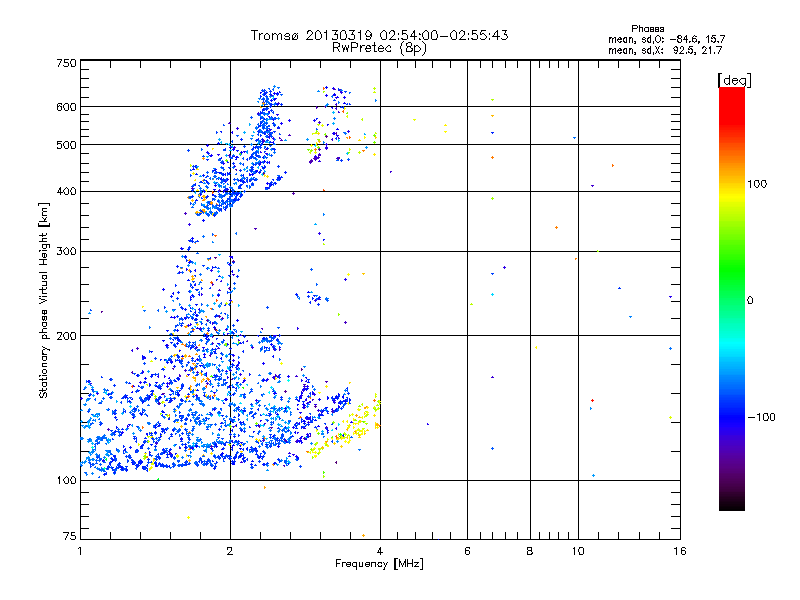This screenshot has width=800, height=600.
Task: Click the y-axis tick label '200'
Action: [x=66, y=336]
